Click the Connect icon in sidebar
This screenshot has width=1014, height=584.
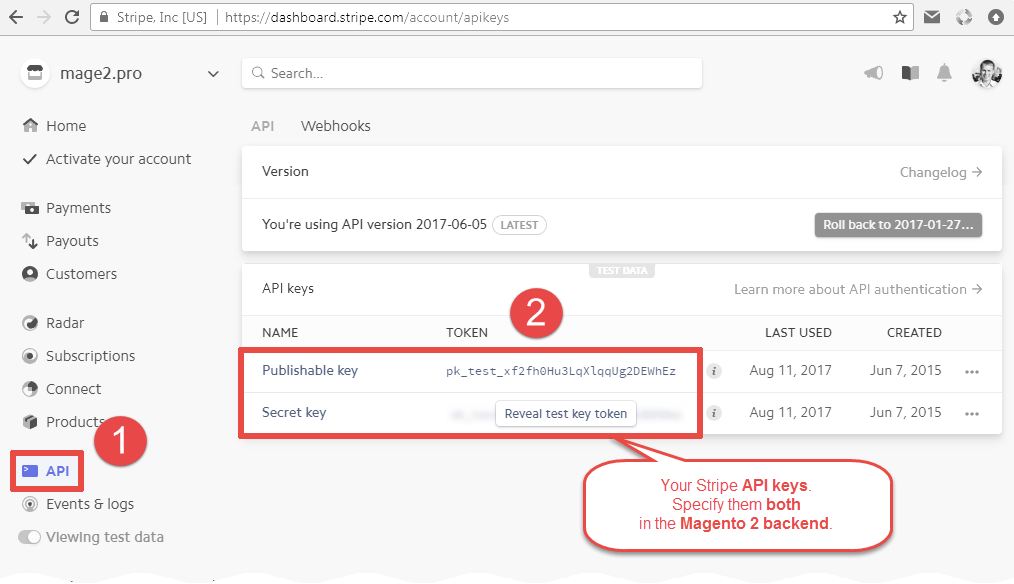click(30, 389)
